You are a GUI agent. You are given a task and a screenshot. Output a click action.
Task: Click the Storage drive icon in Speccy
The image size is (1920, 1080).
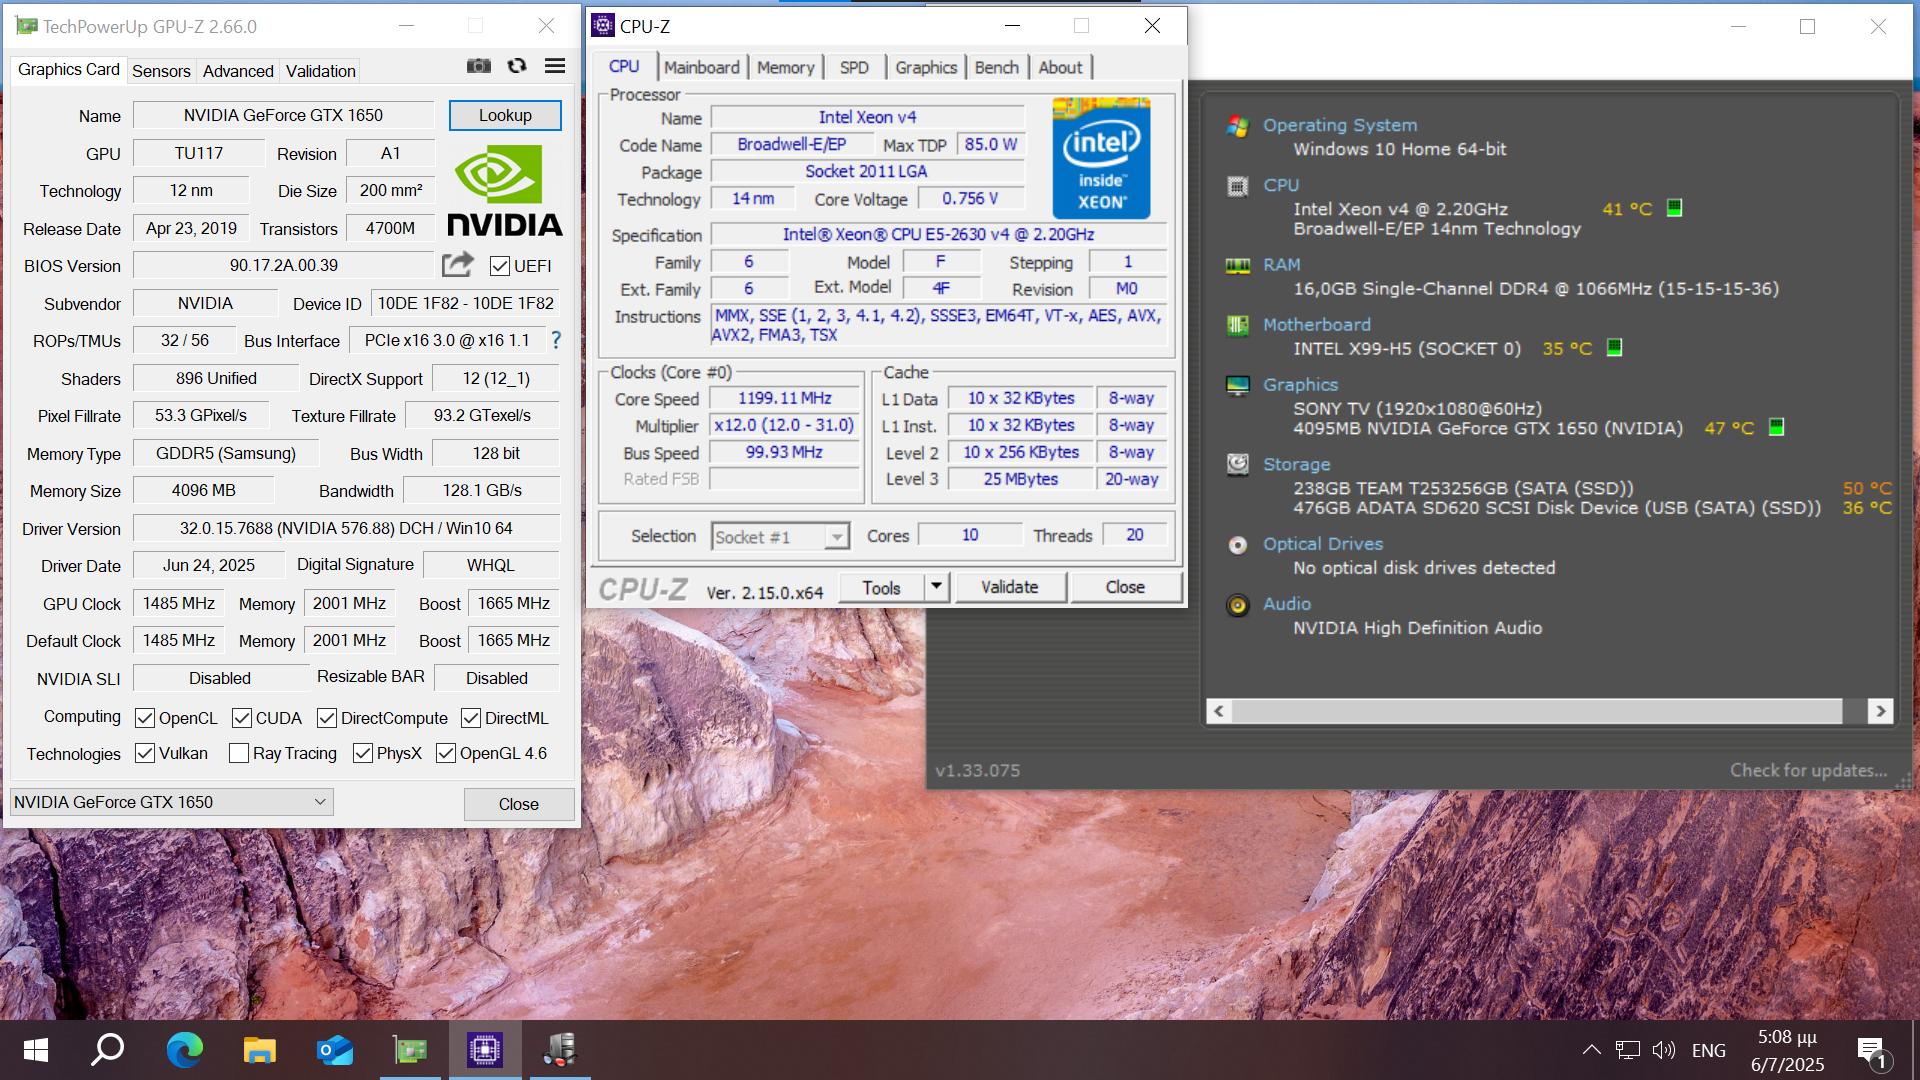click(x=1238, y=464)
